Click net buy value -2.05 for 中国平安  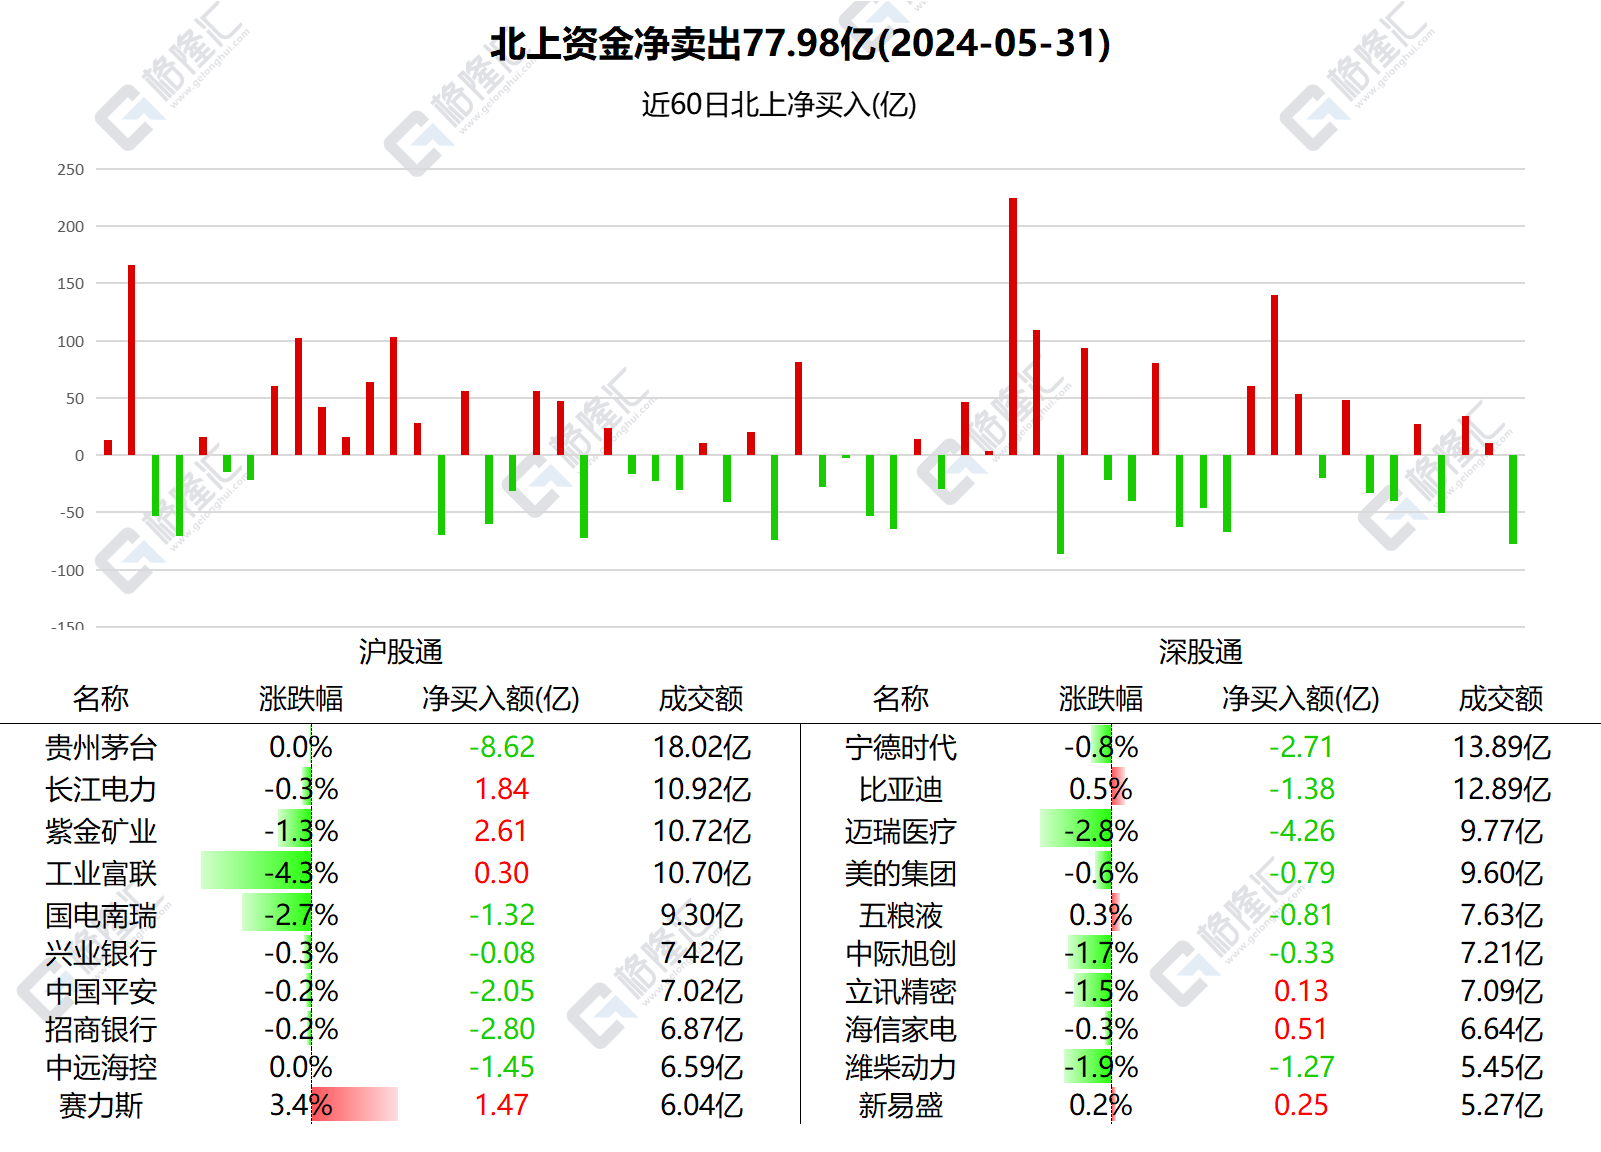502,991
